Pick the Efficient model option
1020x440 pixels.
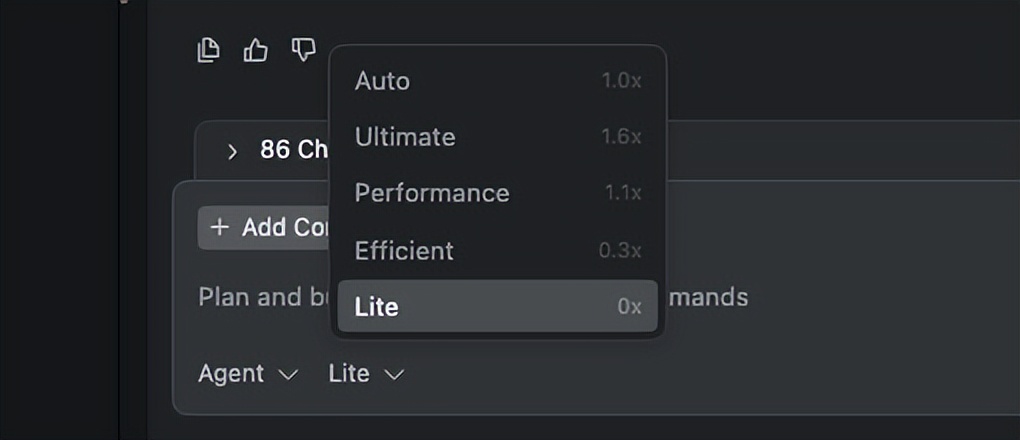click(404, 250)
